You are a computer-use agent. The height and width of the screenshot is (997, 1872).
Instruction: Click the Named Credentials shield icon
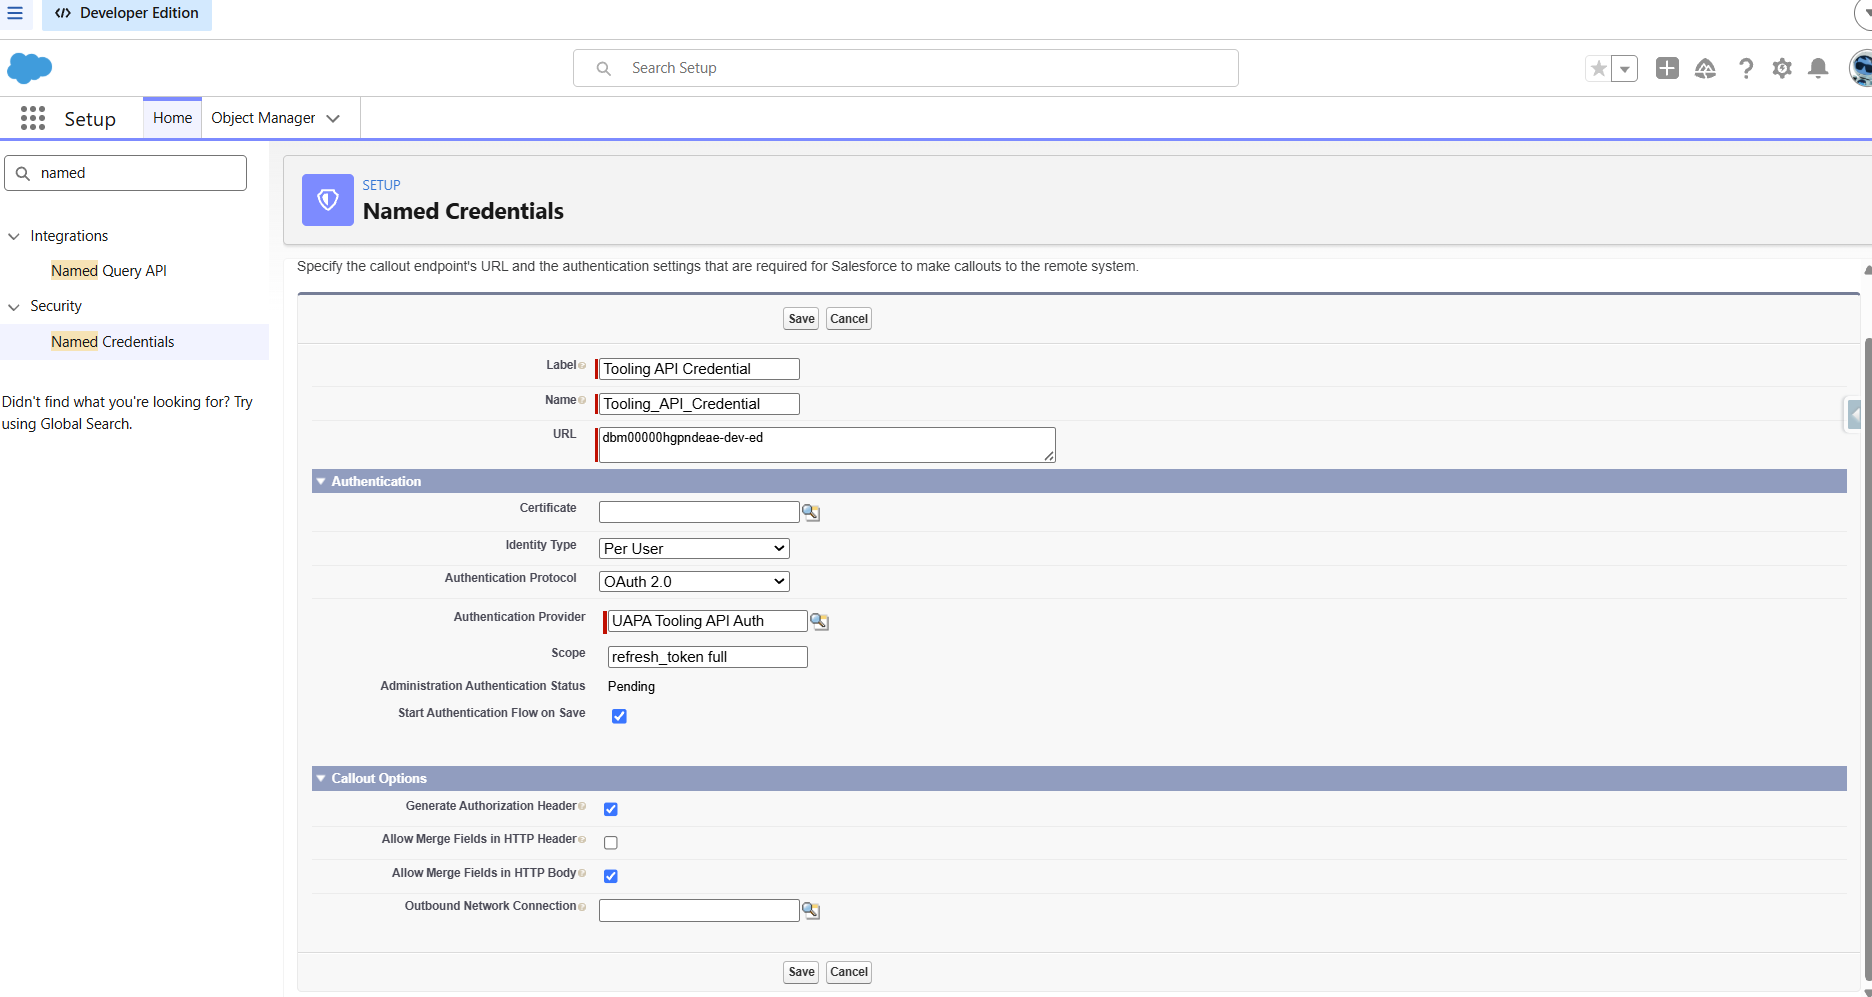point(328,200)
